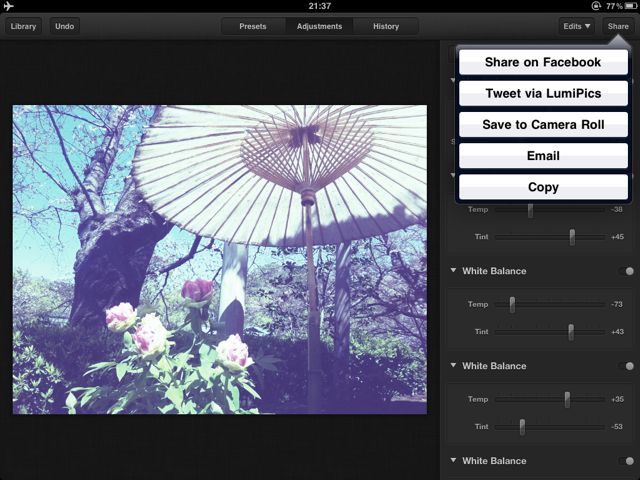
Task: Tap White Balance title above Temp -73
Action: (494, 271)
